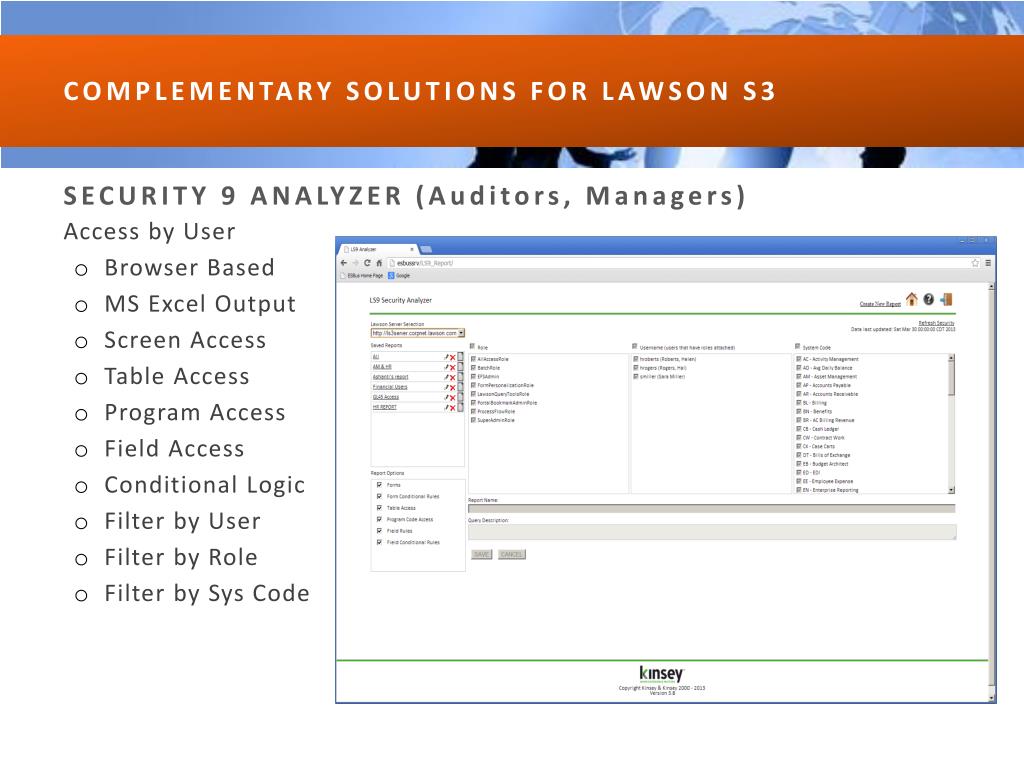Click the Query Description text area
Viewport: 1024px width, 768px height.
(712, 532)
